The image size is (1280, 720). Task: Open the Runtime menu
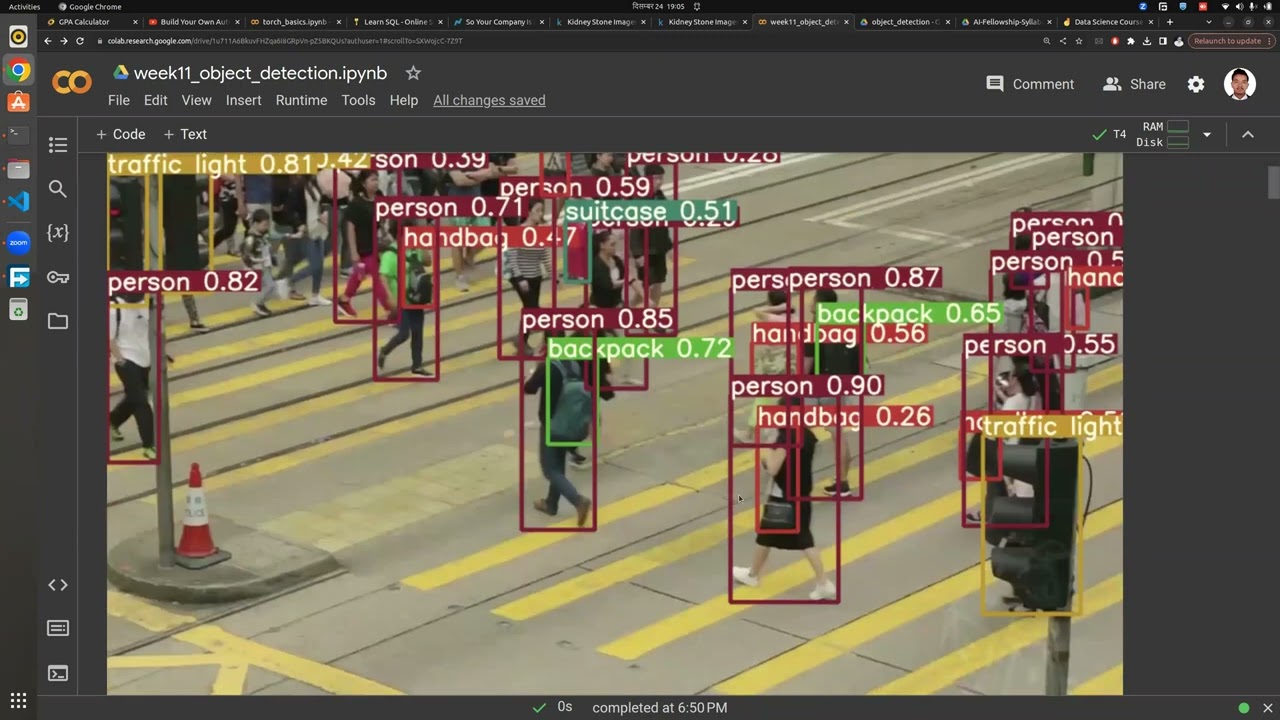[301, 100]
